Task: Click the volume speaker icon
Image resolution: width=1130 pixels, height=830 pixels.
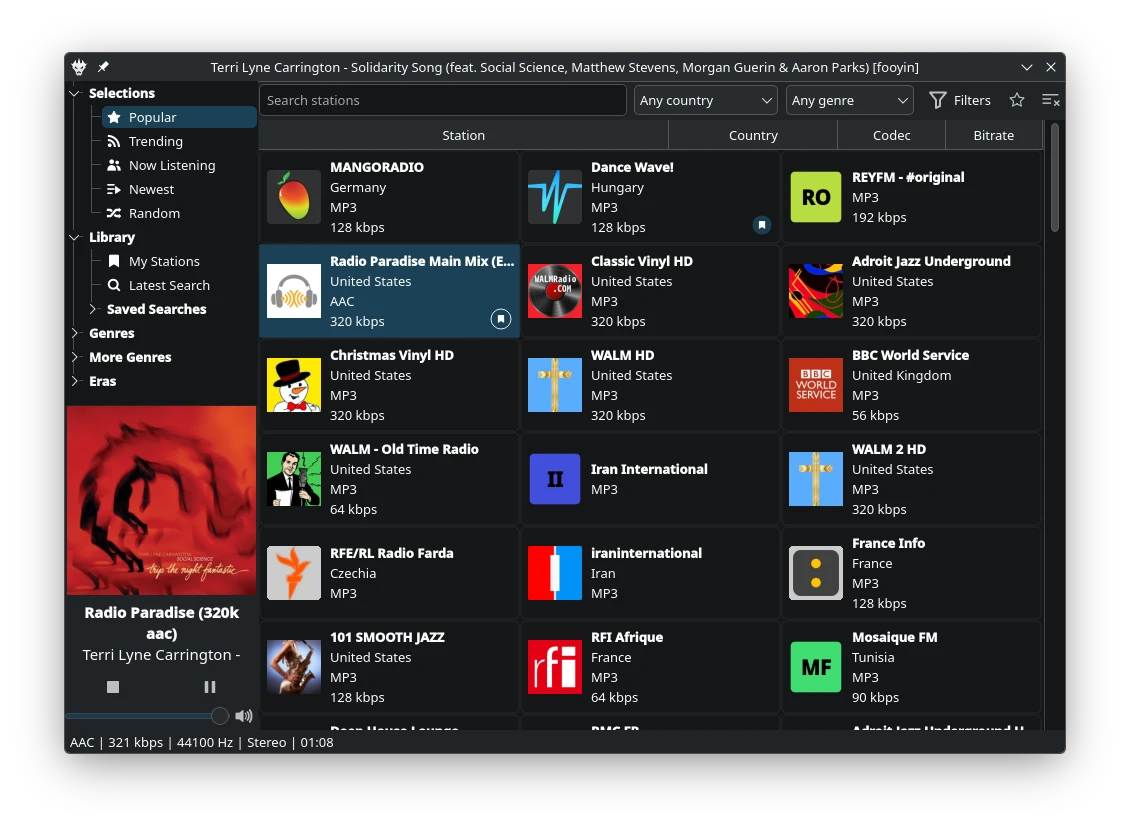Action: click(244, 715)
